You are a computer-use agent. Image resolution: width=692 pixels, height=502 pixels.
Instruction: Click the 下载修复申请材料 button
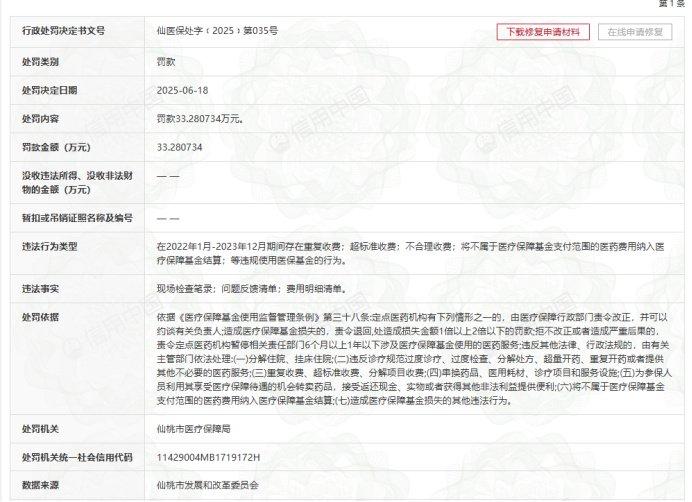(543, 32)
